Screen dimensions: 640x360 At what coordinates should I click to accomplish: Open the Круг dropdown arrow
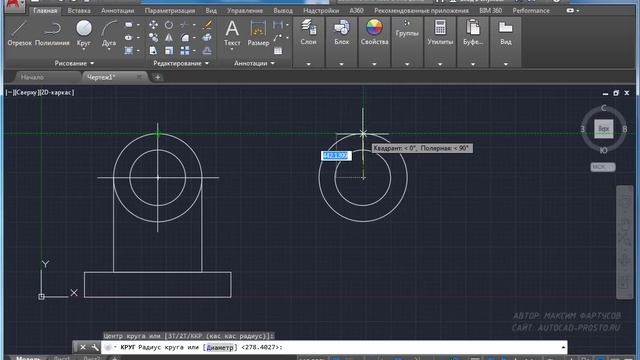coord(84,49)
